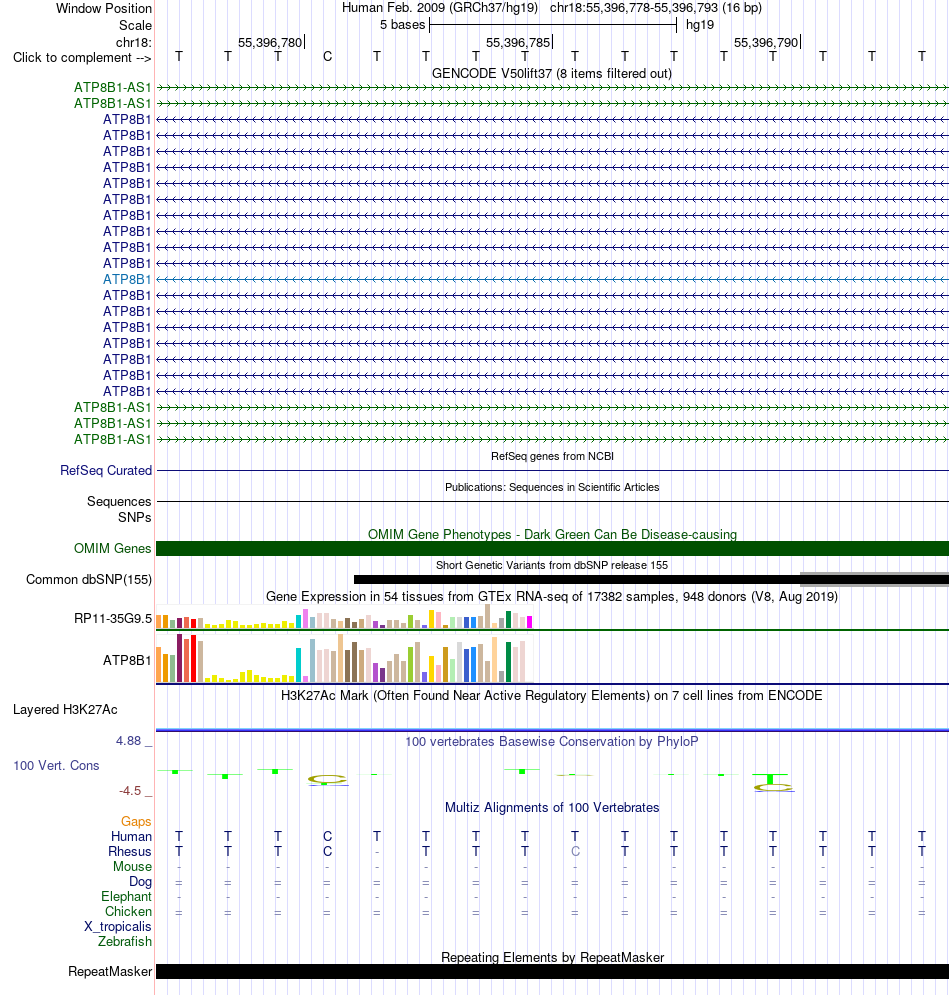The width and height of the screenshot is (950, 995).
Task: Click the 'RefSeq genes from NCBI' track title
Action: click(x=552, y=456)
